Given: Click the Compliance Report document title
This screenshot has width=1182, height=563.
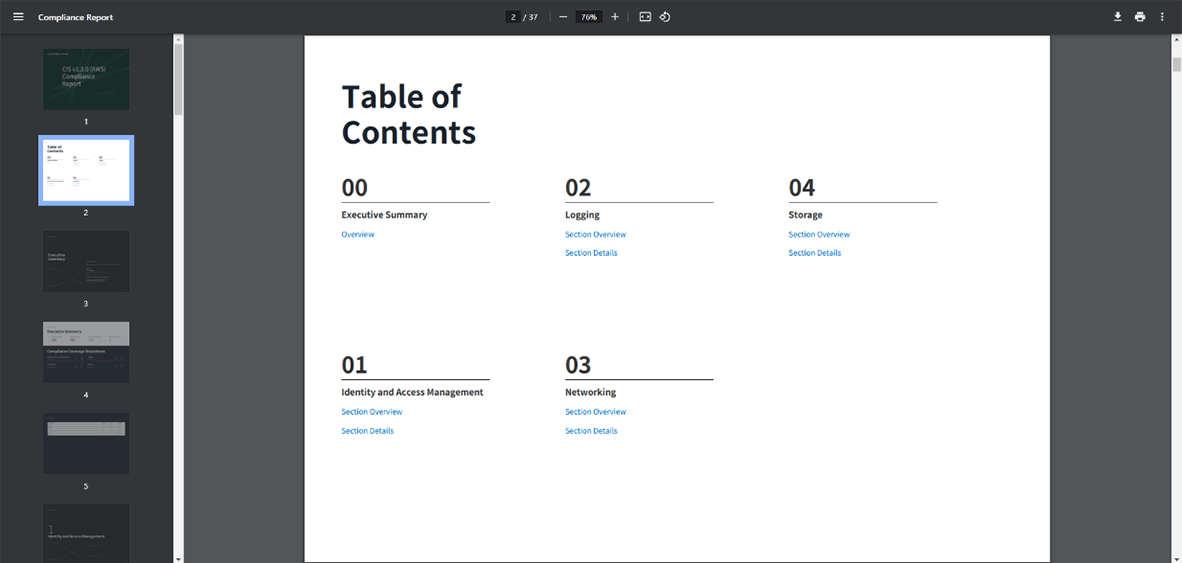Looking at the screenshot, I should click(x=75, y=17).
